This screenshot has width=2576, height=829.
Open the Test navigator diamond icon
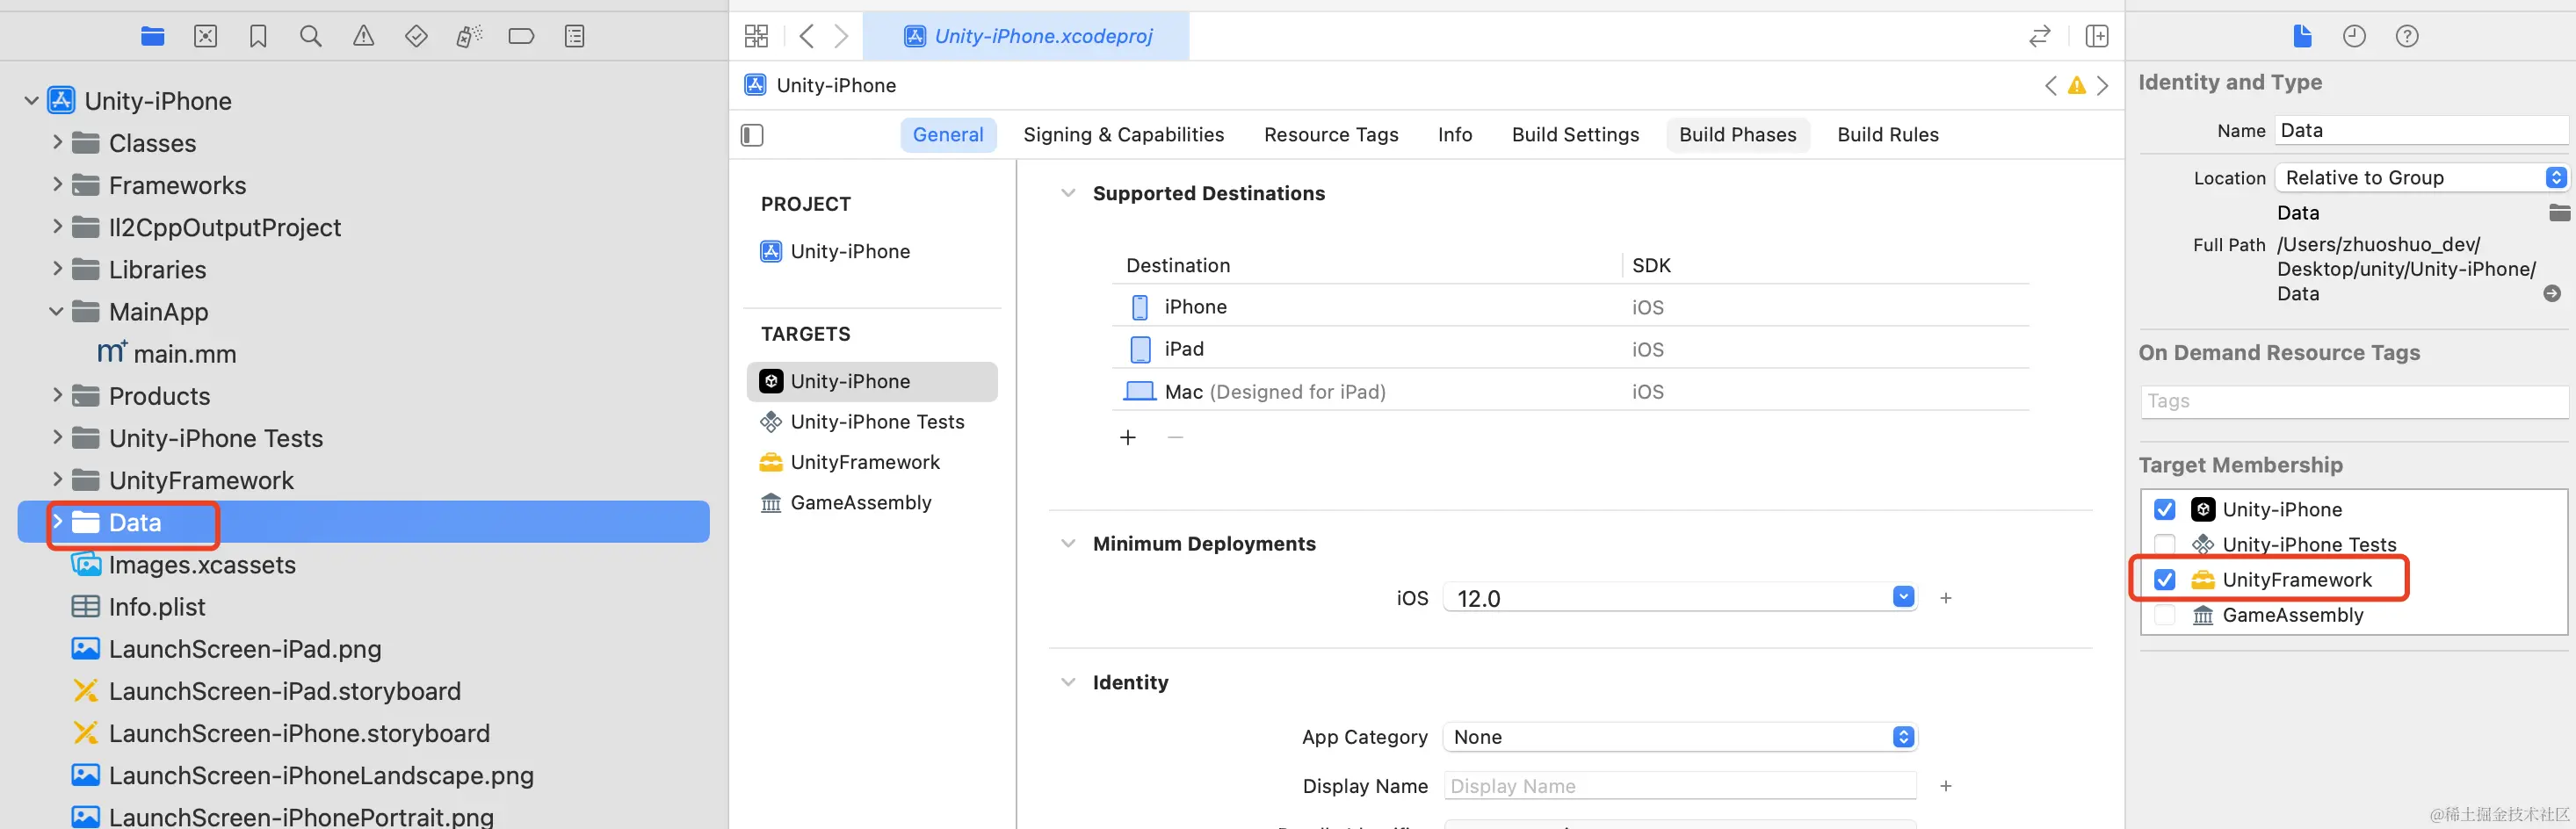tap(416, 37)
